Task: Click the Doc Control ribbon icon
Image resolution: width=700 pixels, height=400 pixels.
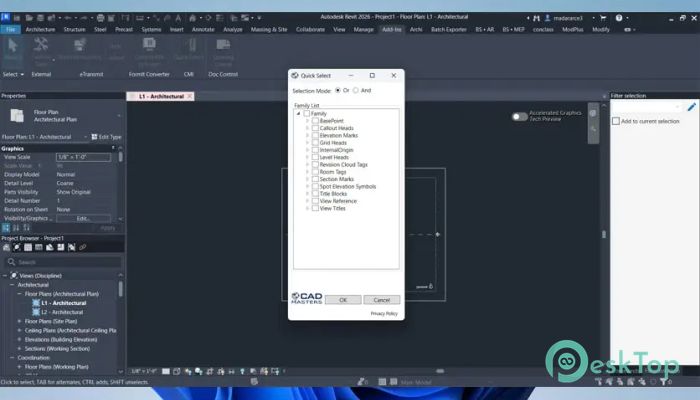Action: click(223, 44)
